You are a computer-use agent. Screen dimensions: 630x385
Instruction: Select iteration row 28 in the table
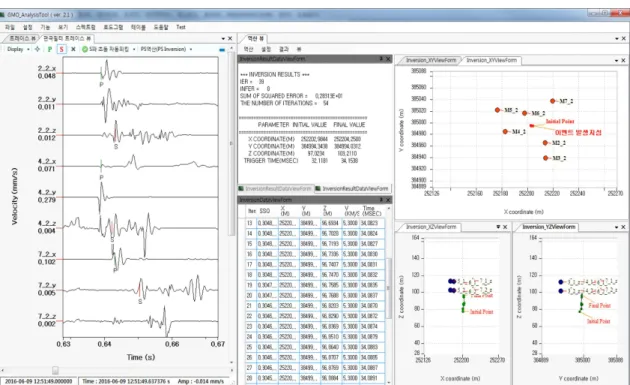(x=315, y=378)
